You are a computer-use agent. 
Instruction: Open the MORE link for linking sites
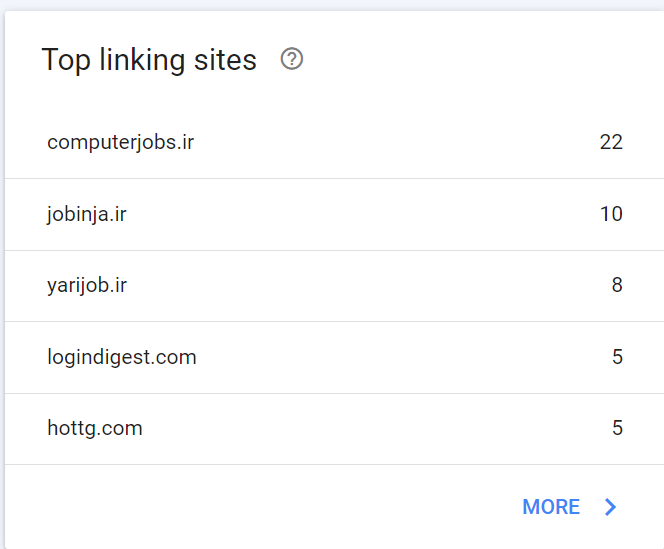point(551,507)
